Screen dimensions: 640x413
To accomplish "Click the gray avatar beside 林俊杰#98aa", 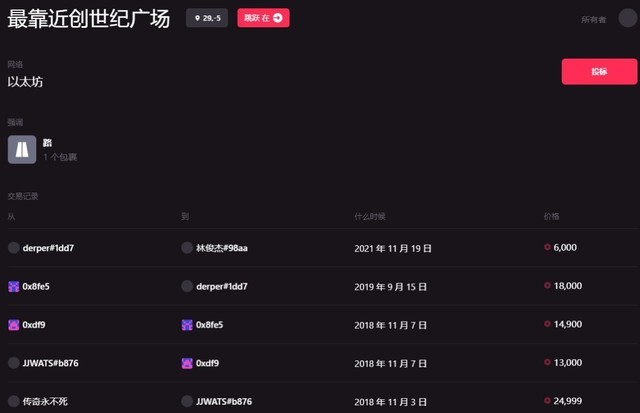I will click(x=187, y=247).
